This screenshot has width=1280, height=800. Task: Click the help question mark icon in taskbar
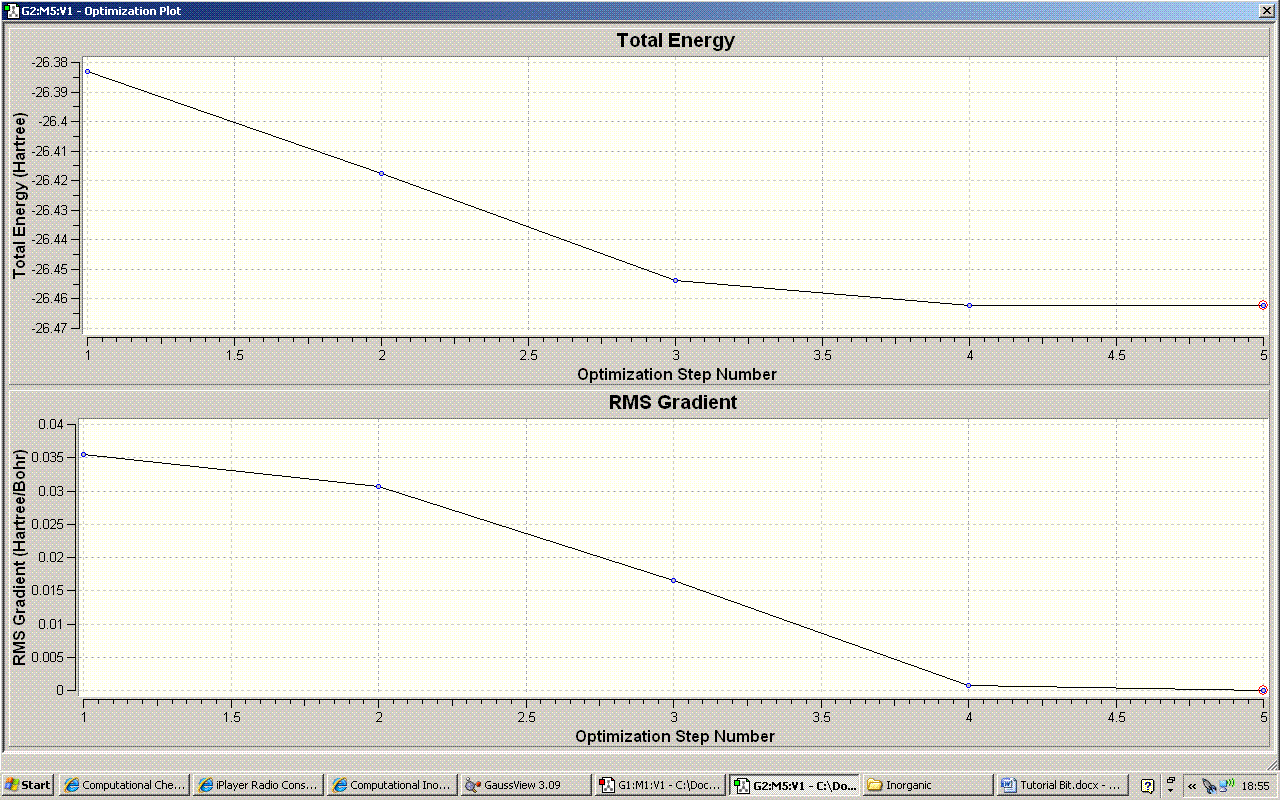coord(1148,786)
